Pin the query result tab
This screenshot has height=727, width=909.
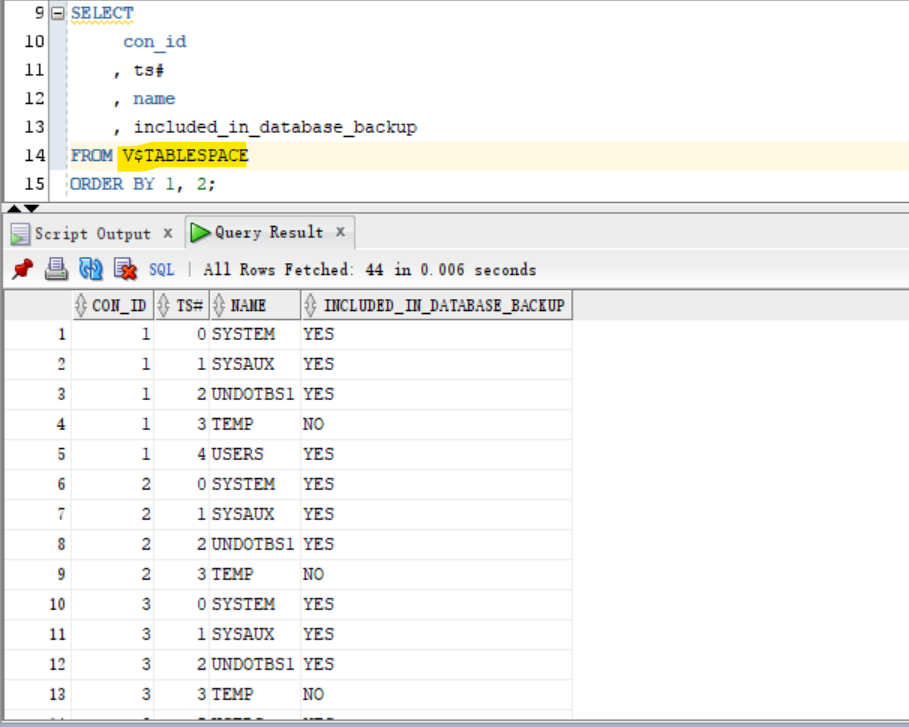point(23,269)
